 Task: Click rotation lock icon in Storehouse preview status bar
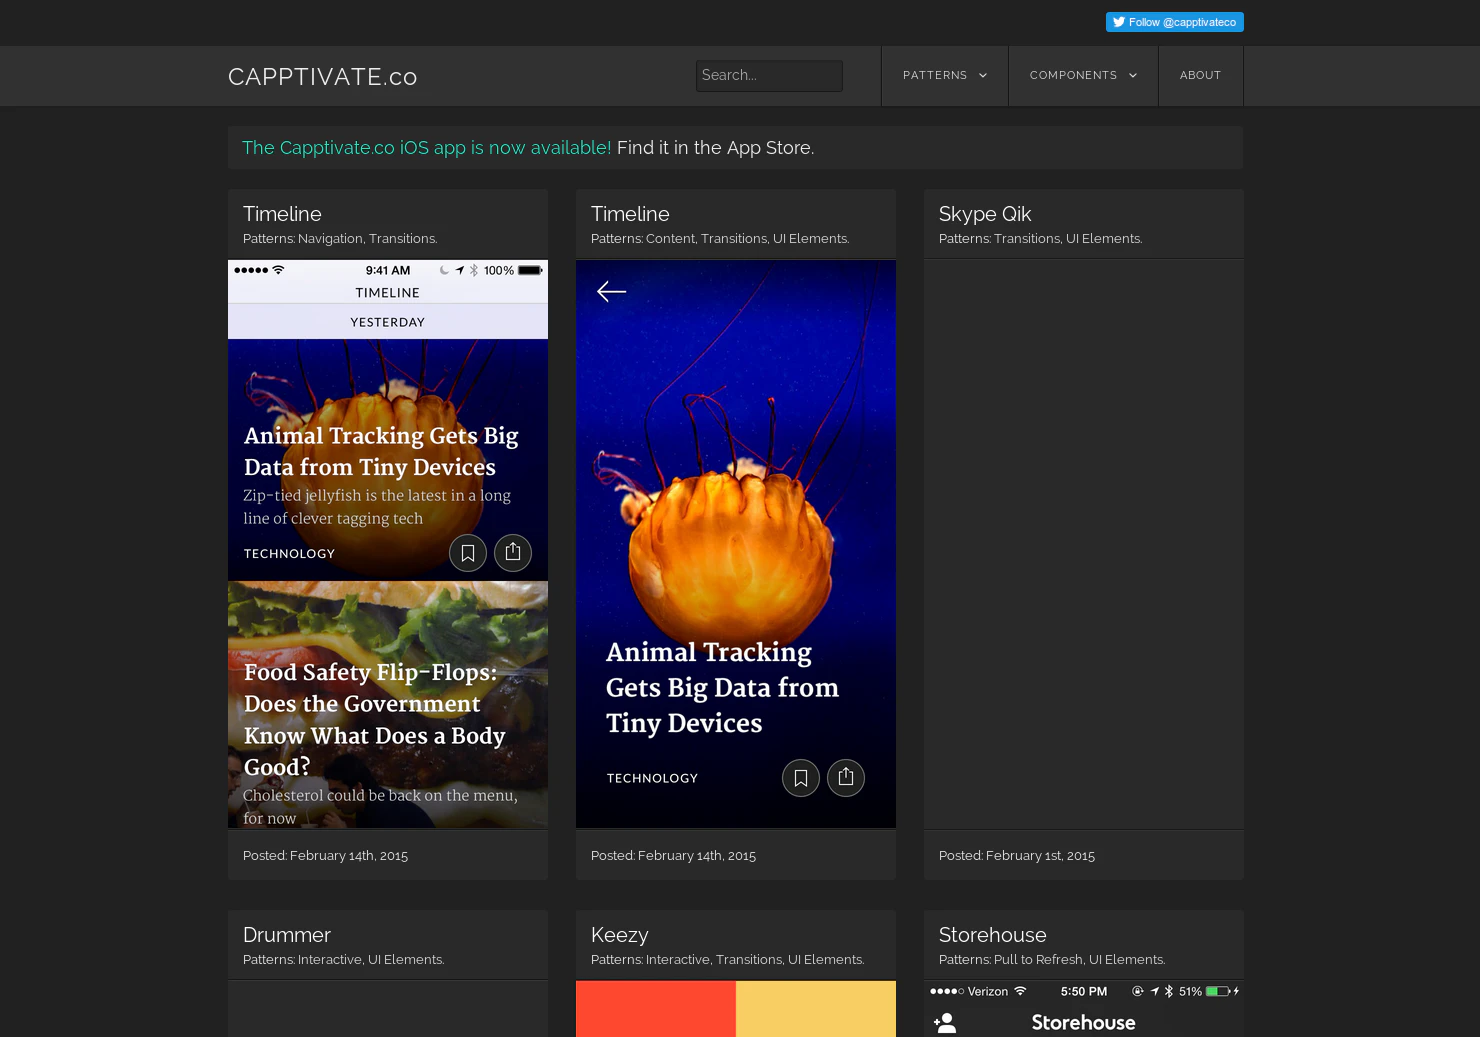pyautogui.click(x=1138, y=992)
